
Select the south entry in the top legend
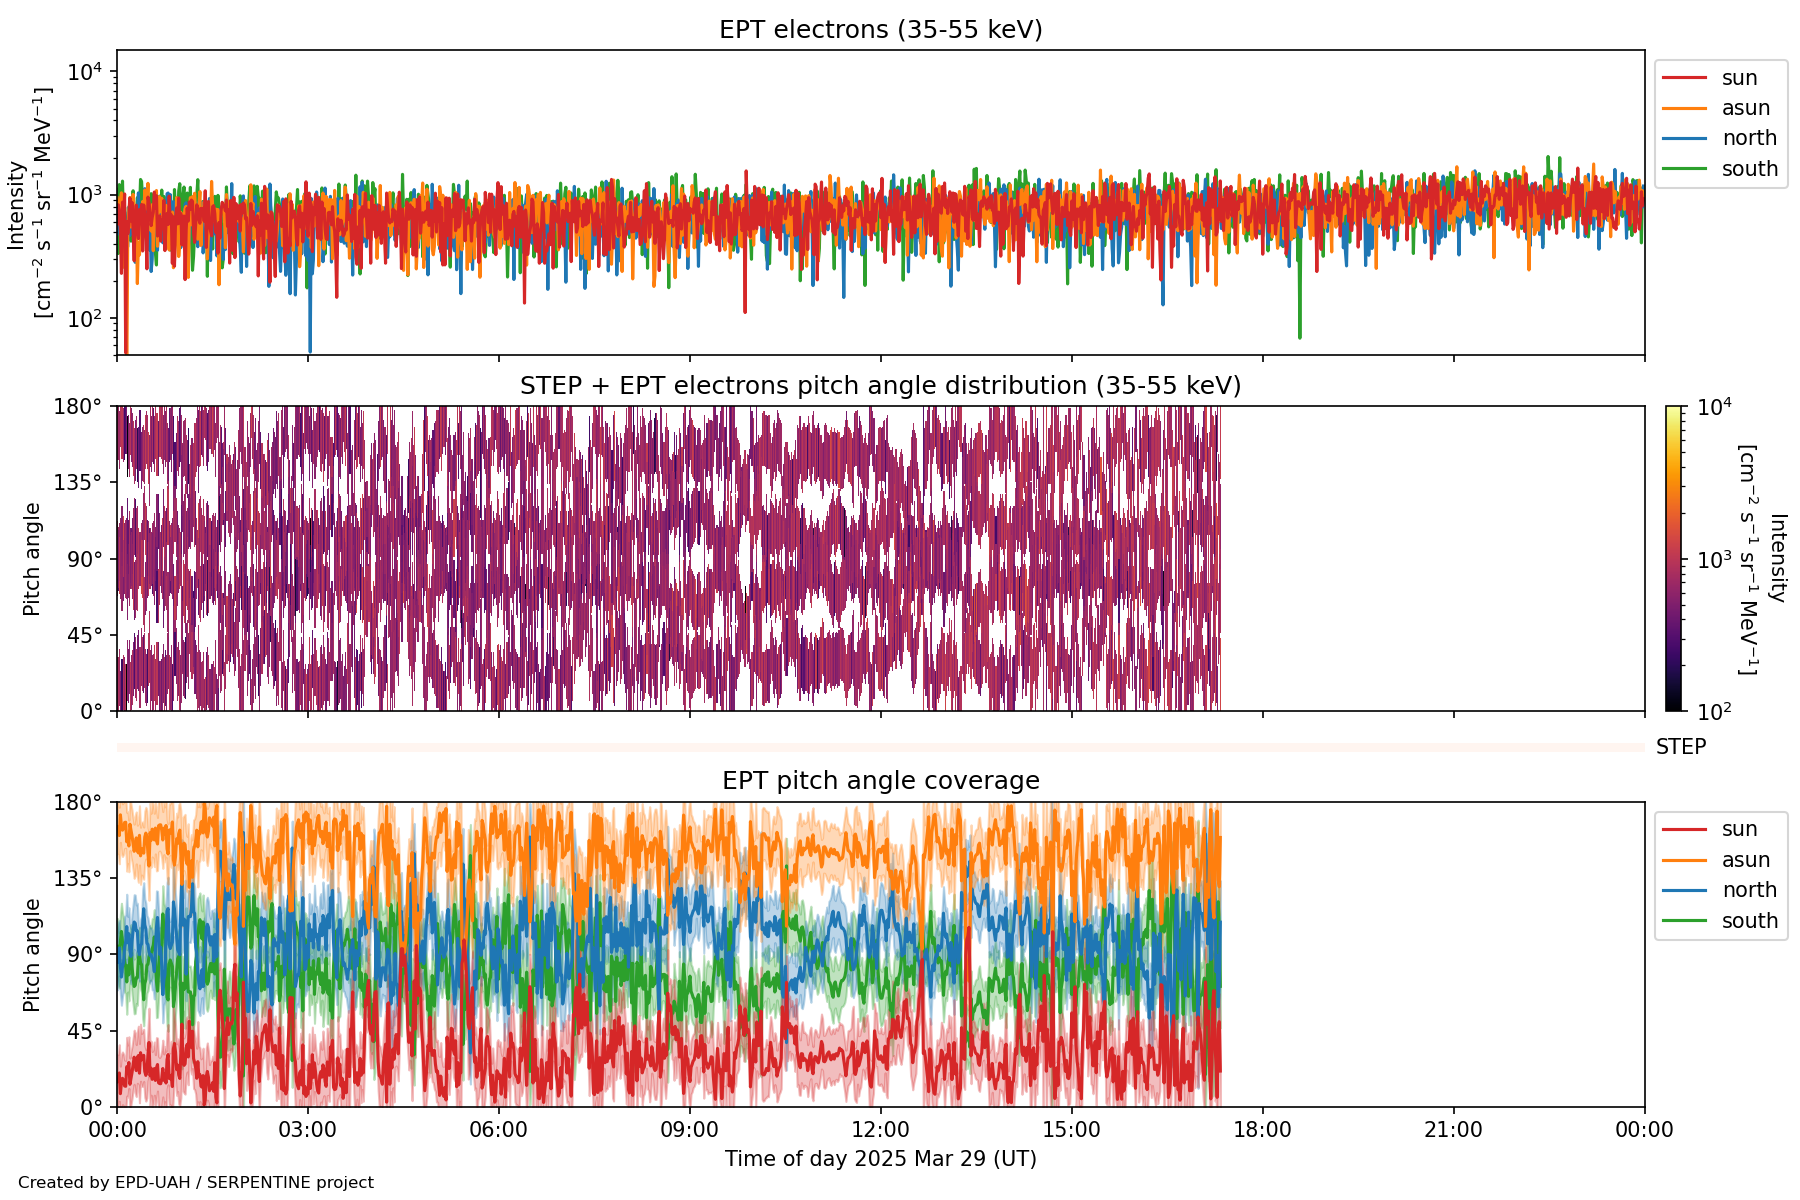1748,169
